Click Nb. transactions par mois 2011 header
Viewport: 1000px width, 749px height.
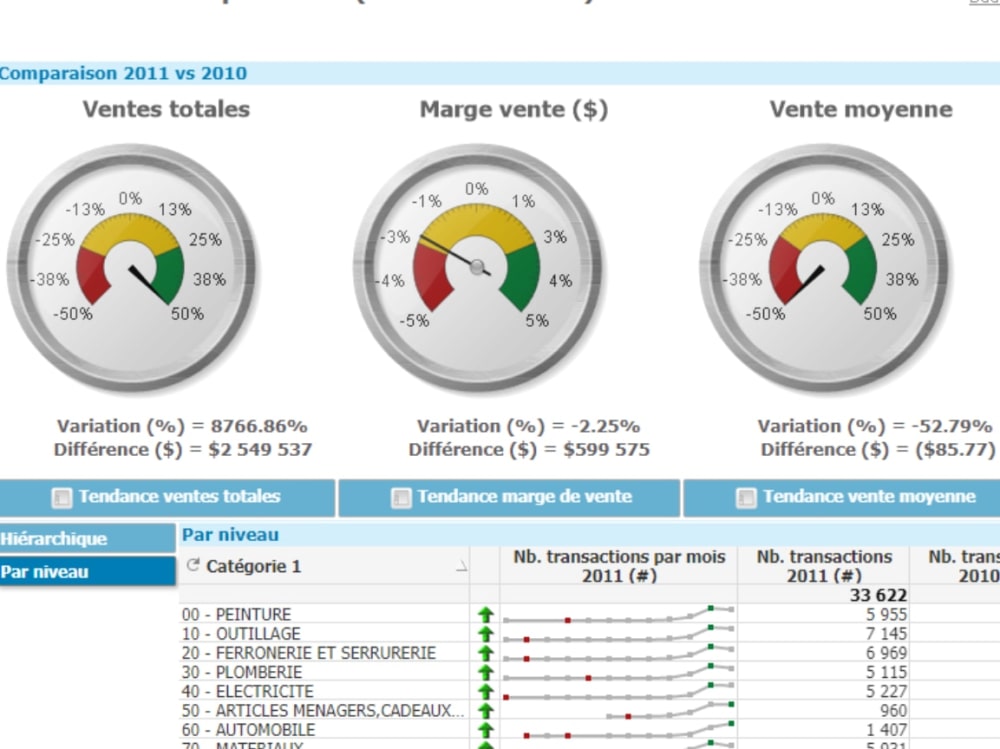[x=619, y=566]
